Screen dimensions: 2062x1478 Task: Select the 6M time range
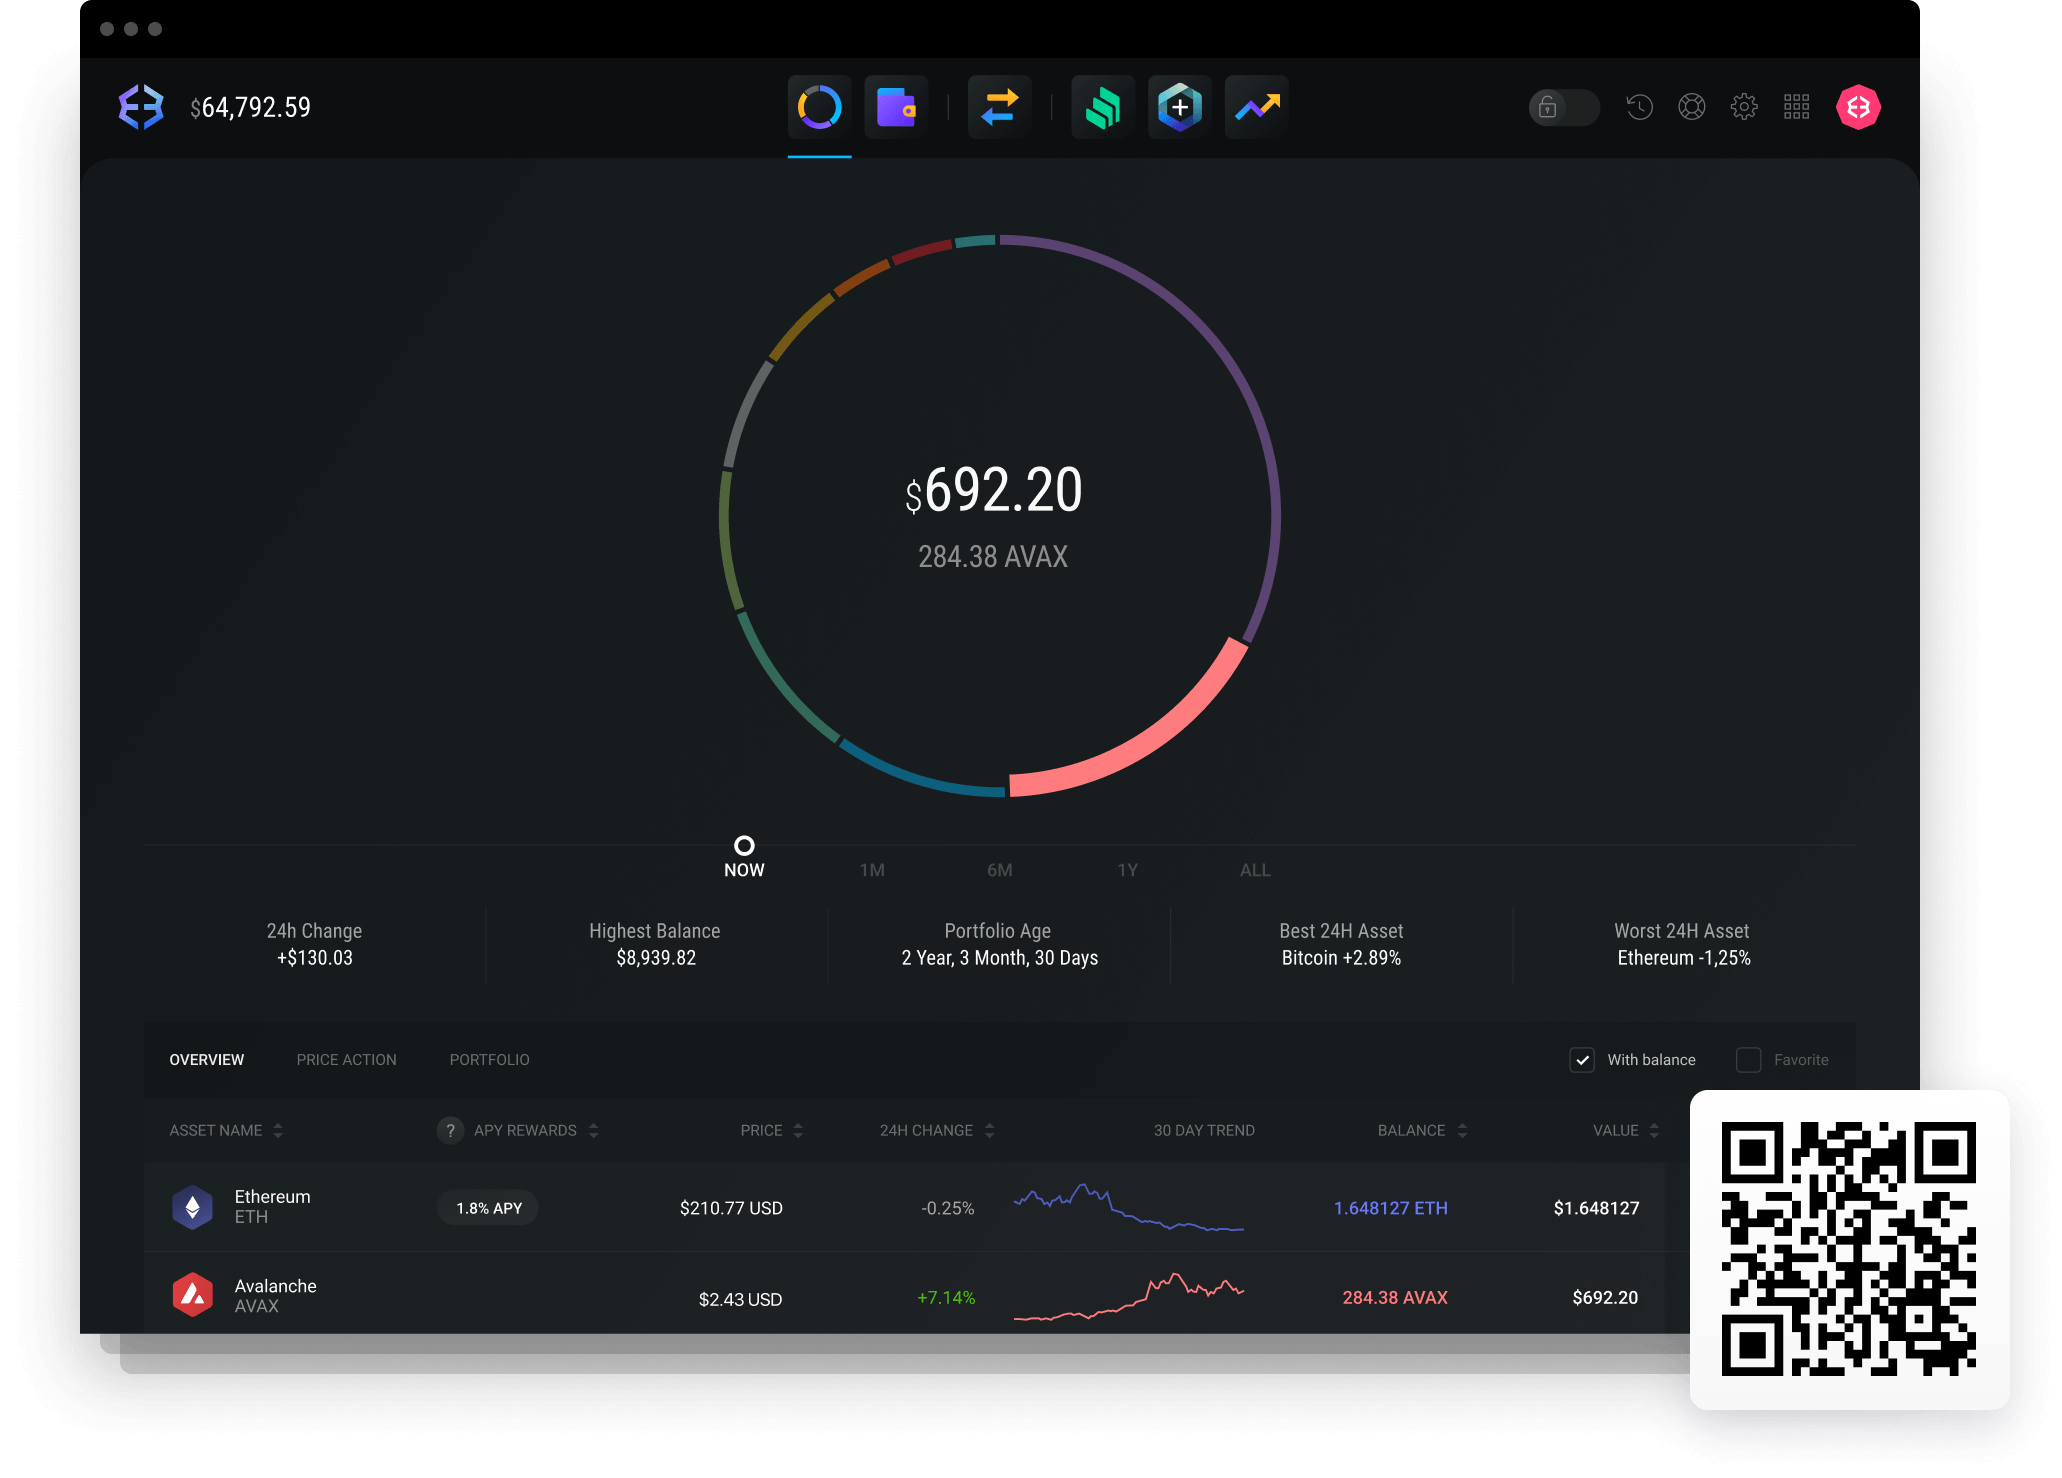[x=1000, y=870]
